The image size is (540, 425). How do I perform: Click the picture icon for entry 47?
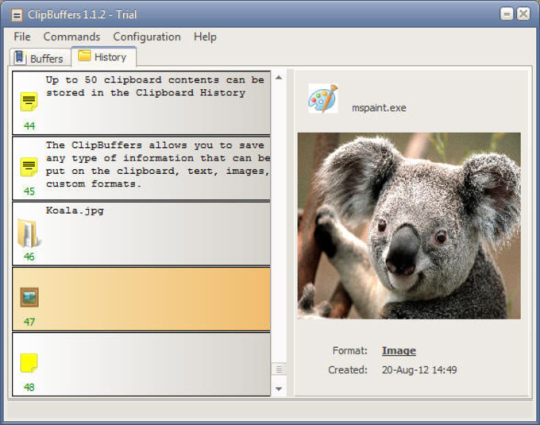pyautogui.click(x=29, y=297)
